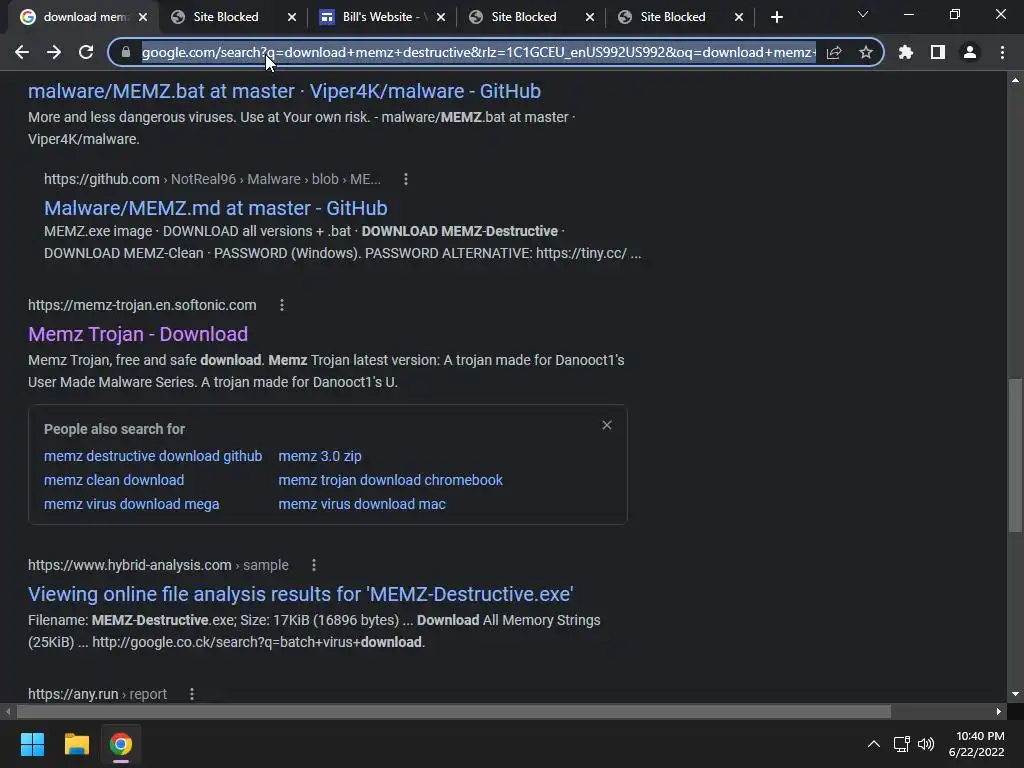
Task: Open options for any.run result
Action: 191,694
